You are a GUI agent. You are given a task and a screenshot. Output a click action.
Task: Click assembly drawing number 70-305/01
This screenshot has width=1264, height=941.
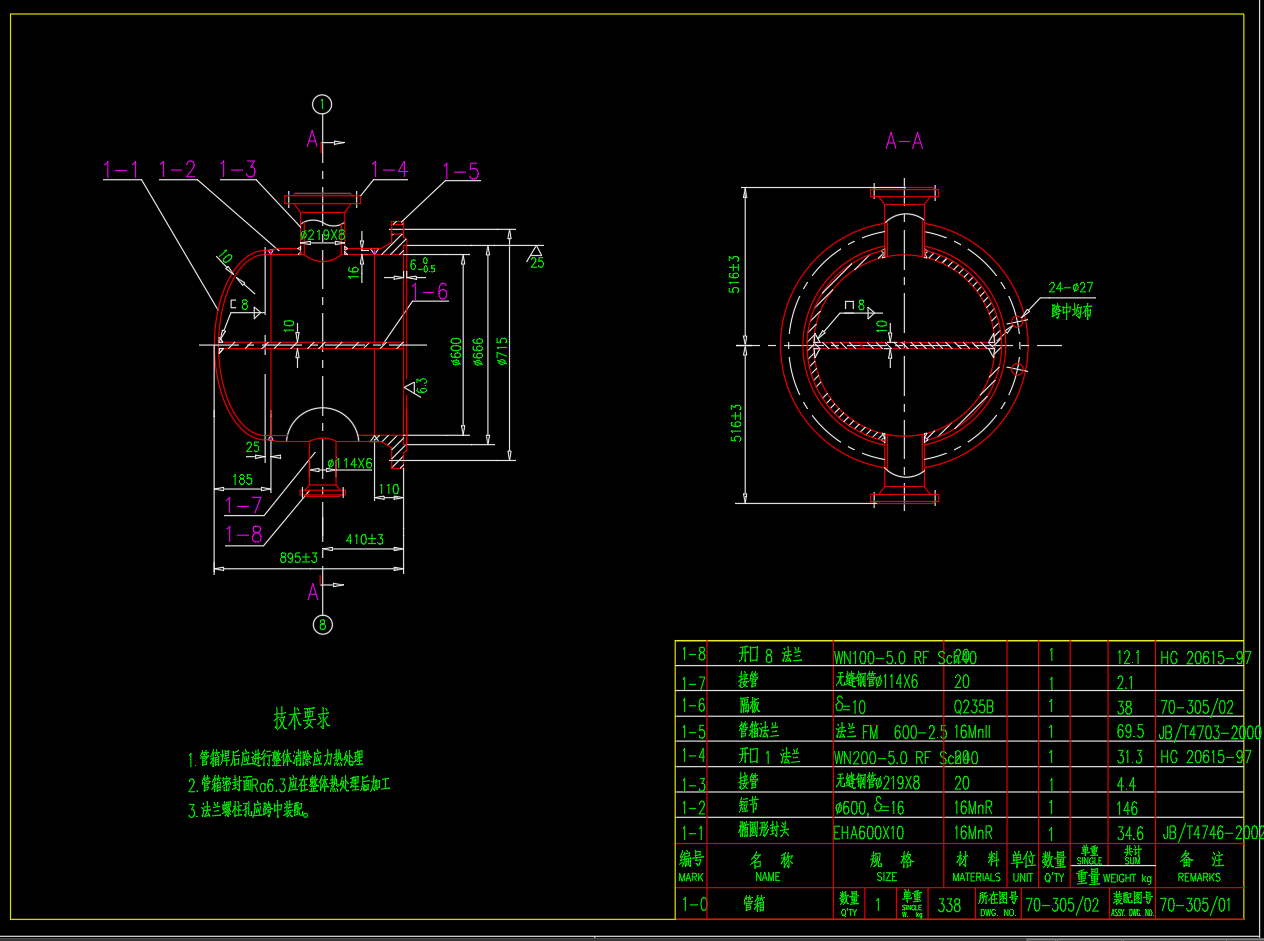pyautogui.click(x=1195, y=905)
